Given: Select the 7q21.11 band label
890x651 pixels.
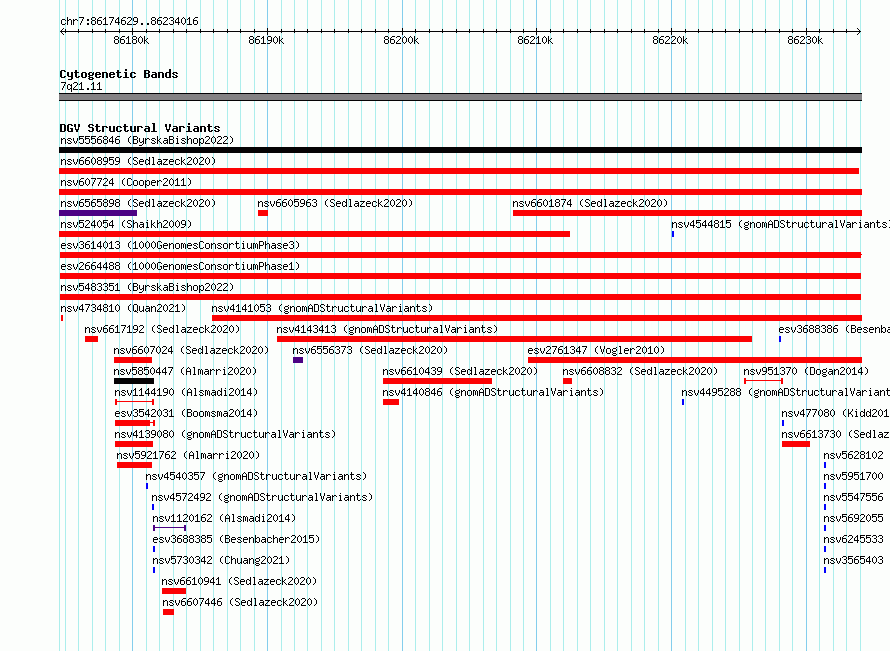Looking at the screenshot, I should [81, 86].
